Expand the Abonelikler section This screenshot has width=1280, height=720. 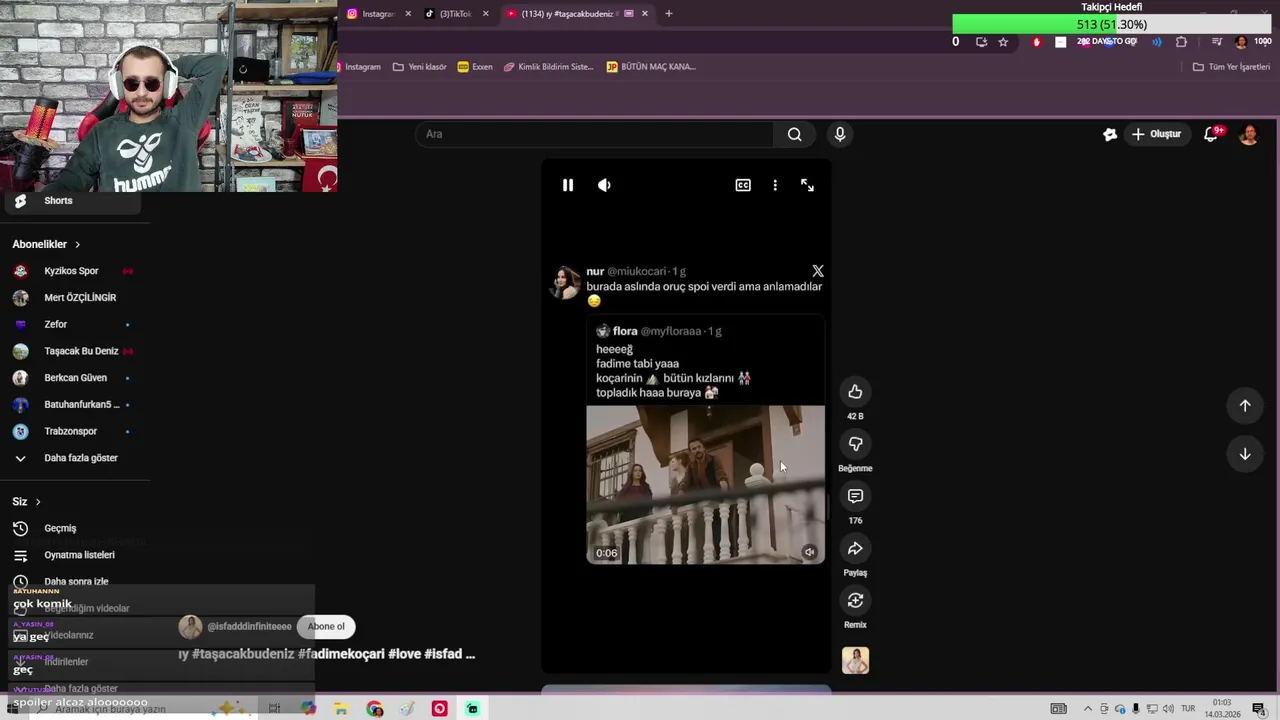[46, 244]
